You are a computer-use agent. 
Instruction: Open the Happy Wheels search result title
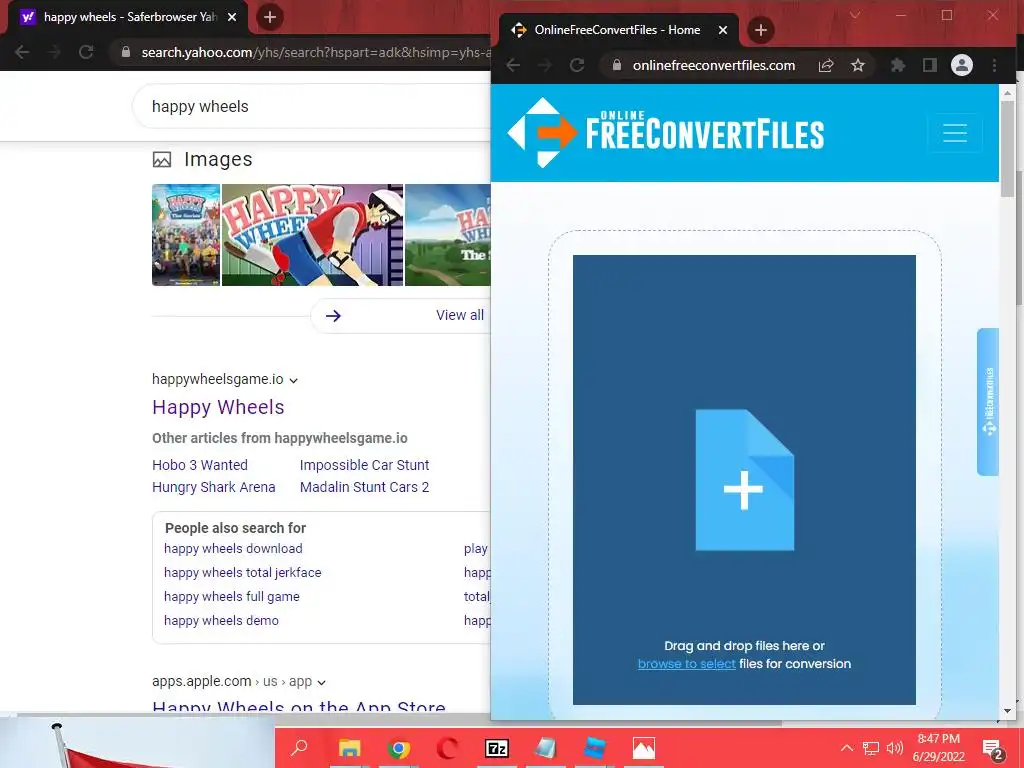(218, 407)
